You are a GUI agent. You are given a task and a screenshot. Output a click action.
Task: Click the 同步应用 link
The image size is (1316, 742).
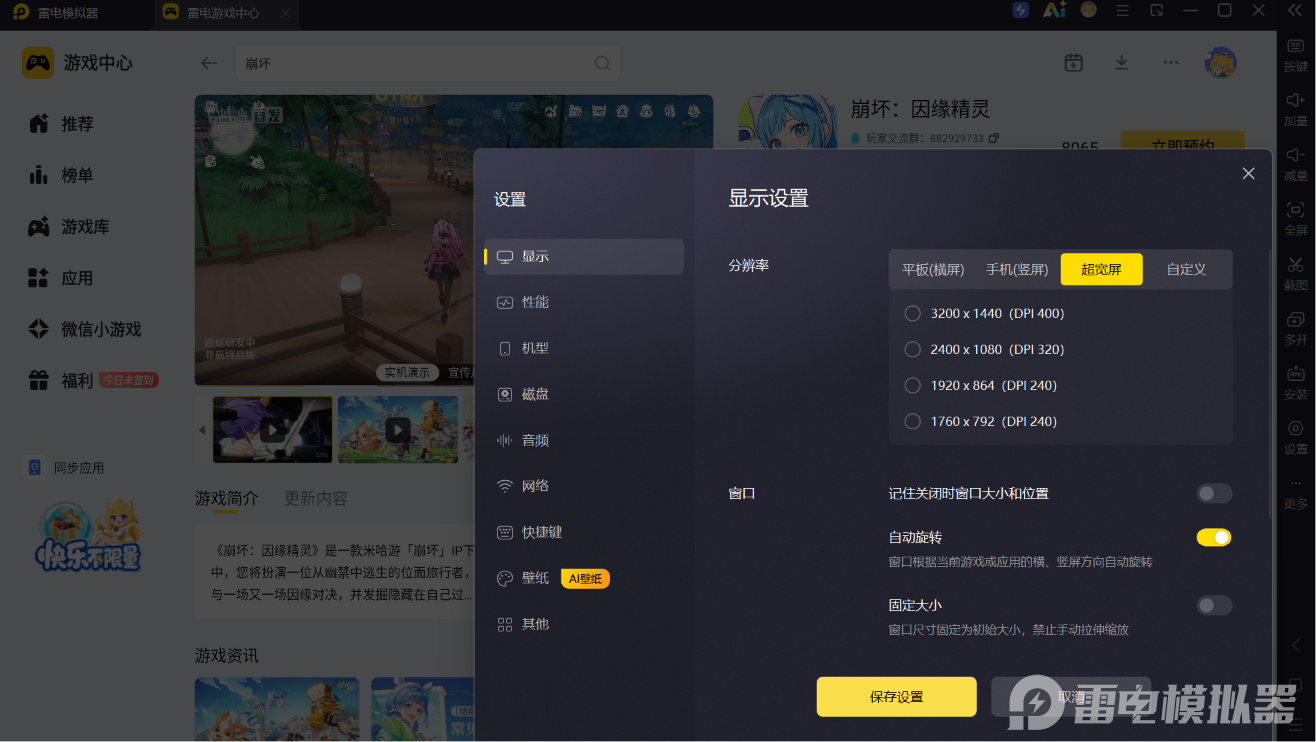(66, 468)
